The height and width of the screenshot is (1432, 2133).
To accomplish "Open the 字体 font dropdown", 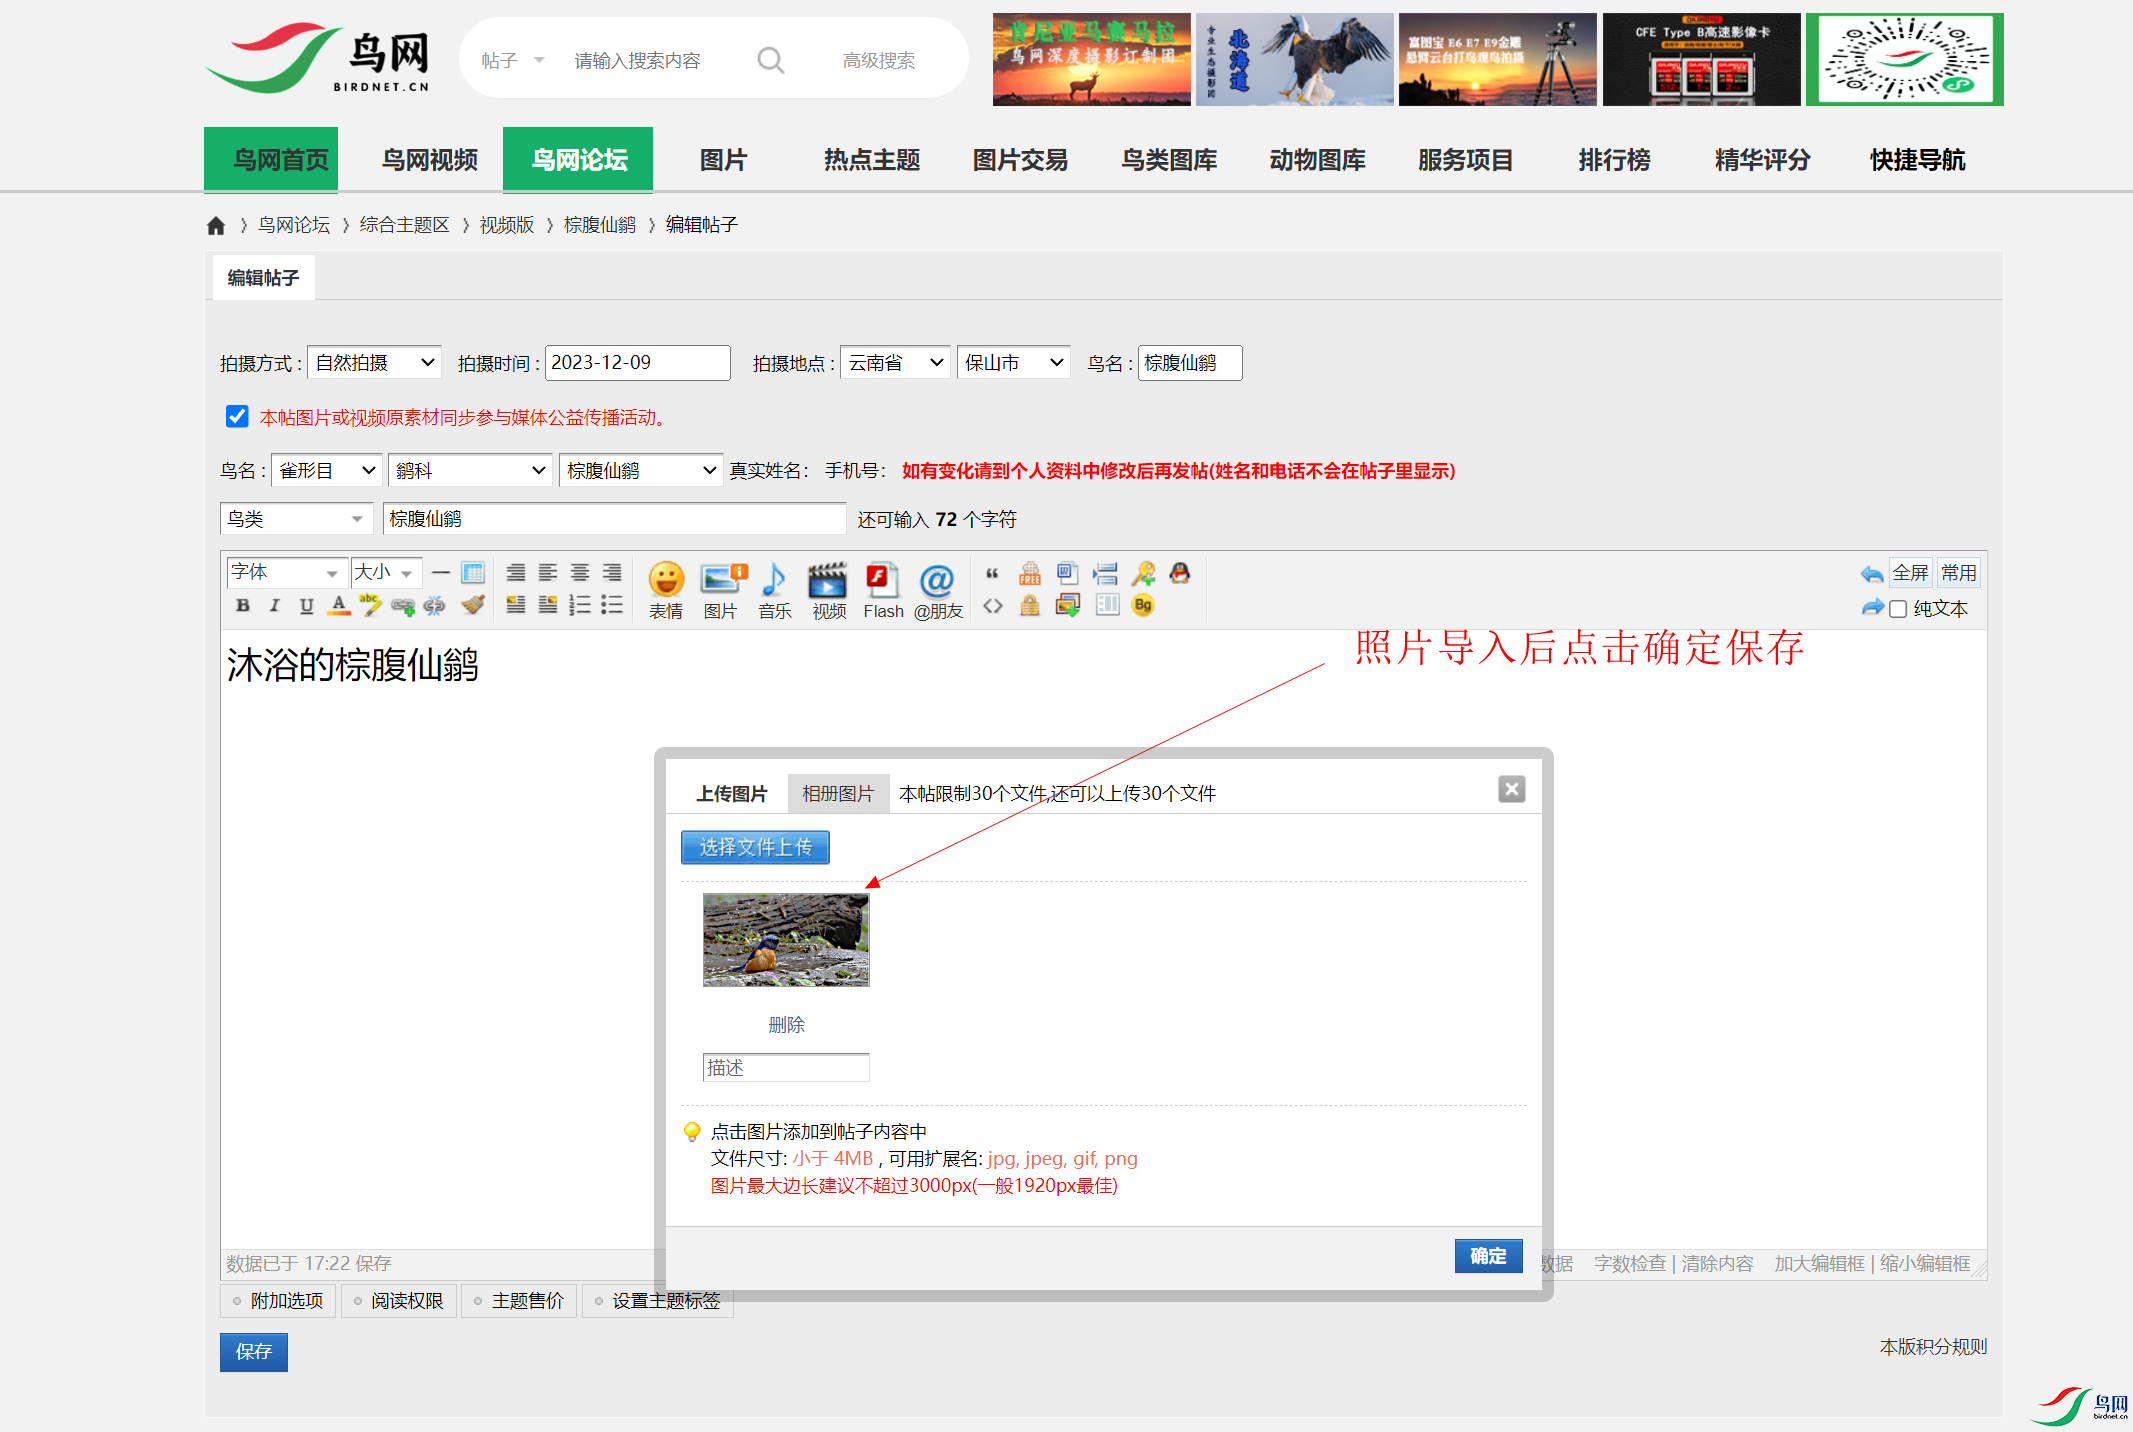I will click(286, 573).
